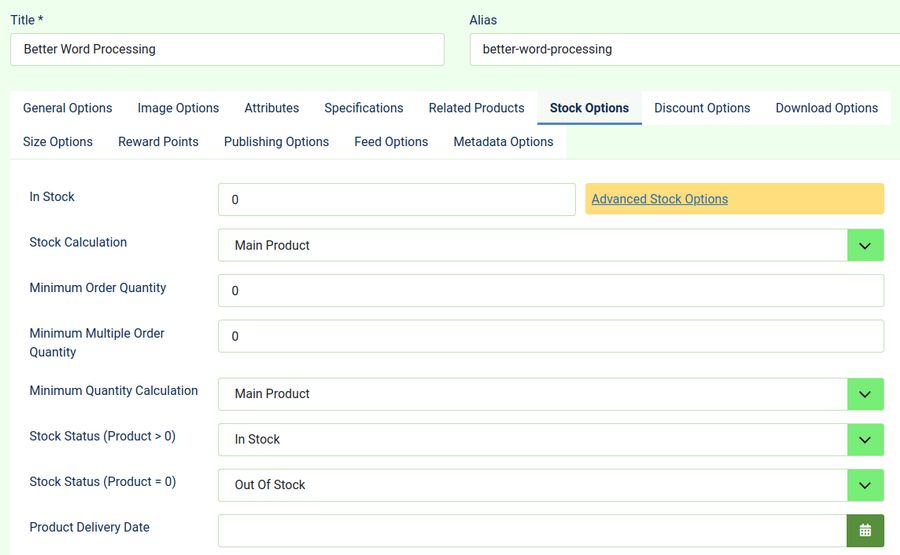Go to the Attributes tab
The height and width of the screenshot is (555, 900).
pyautogui.click(x=271, y=108)
